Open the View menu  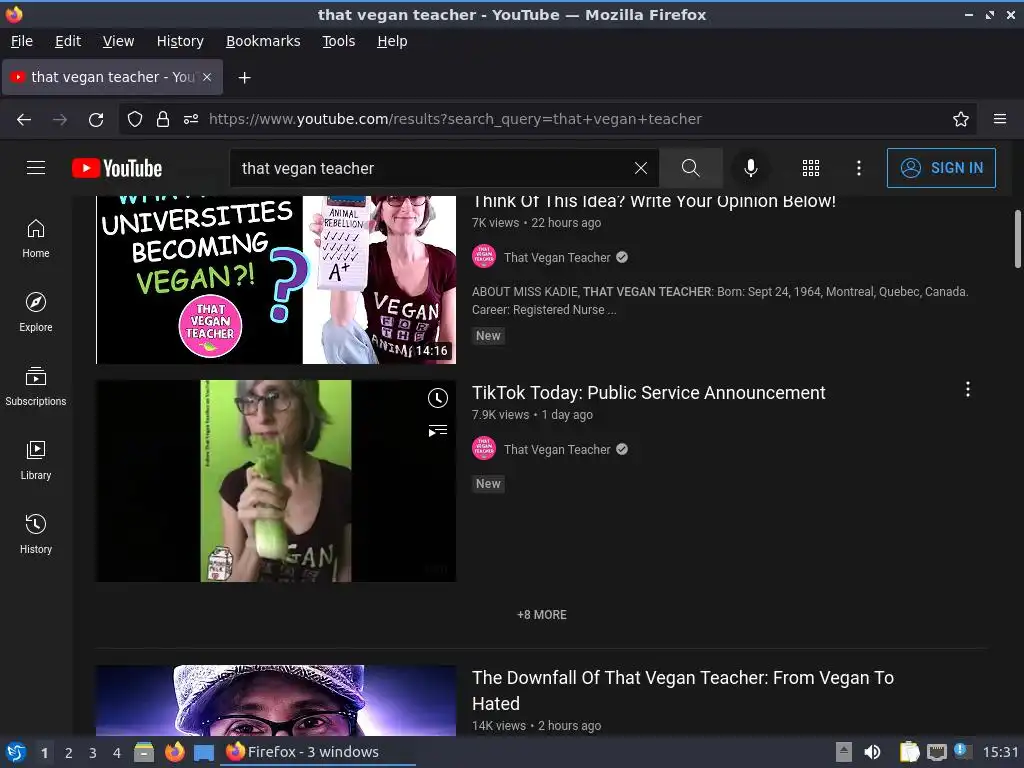click(x=118, y=41)
